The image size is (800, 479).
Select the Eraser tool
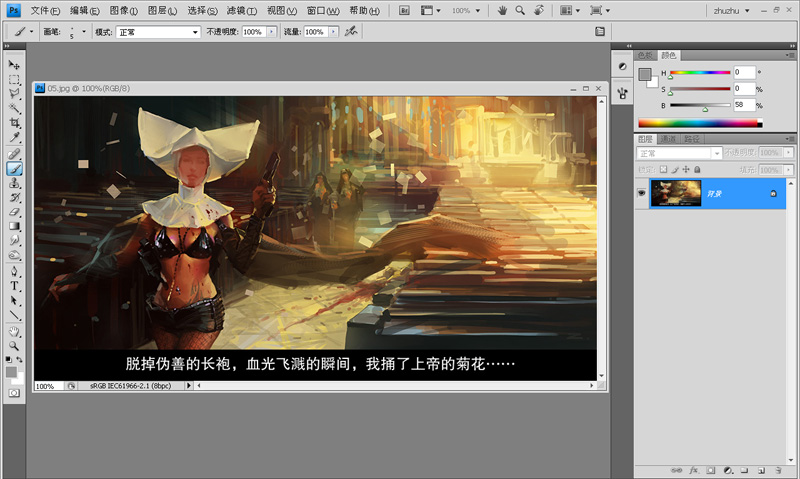click(14, 212)
